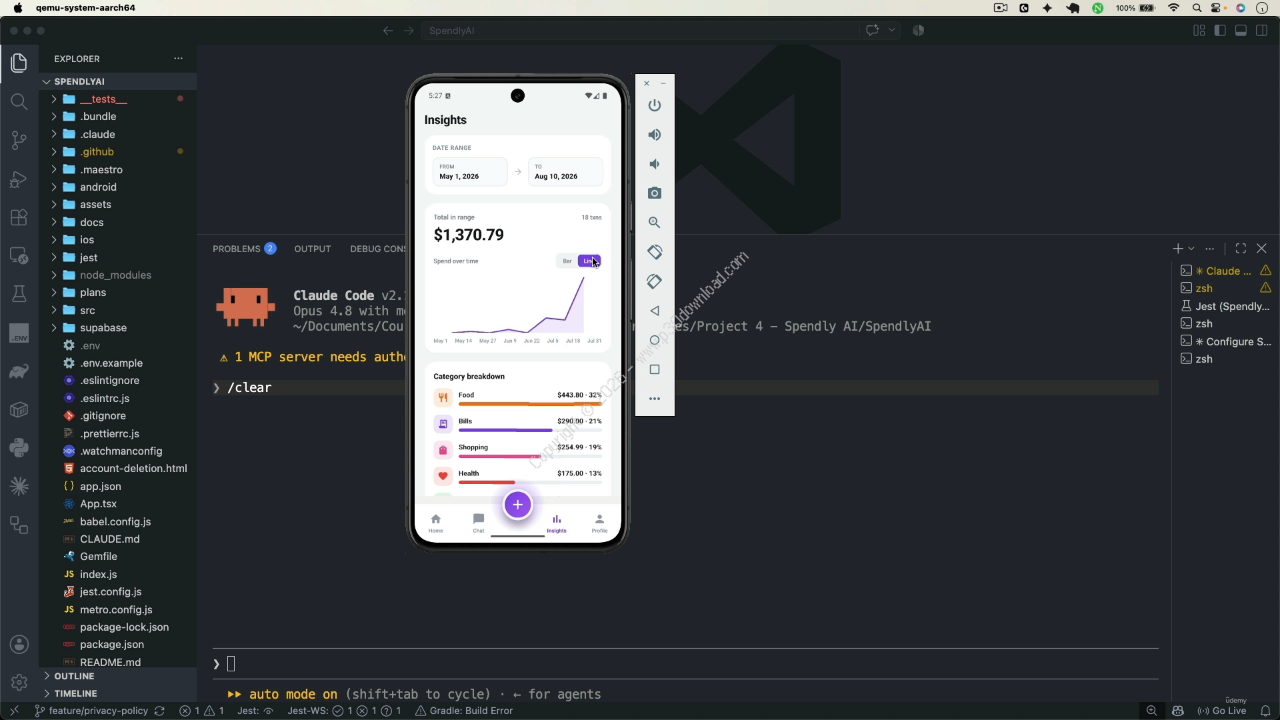Select the Line chart toggle

point(589,261)
